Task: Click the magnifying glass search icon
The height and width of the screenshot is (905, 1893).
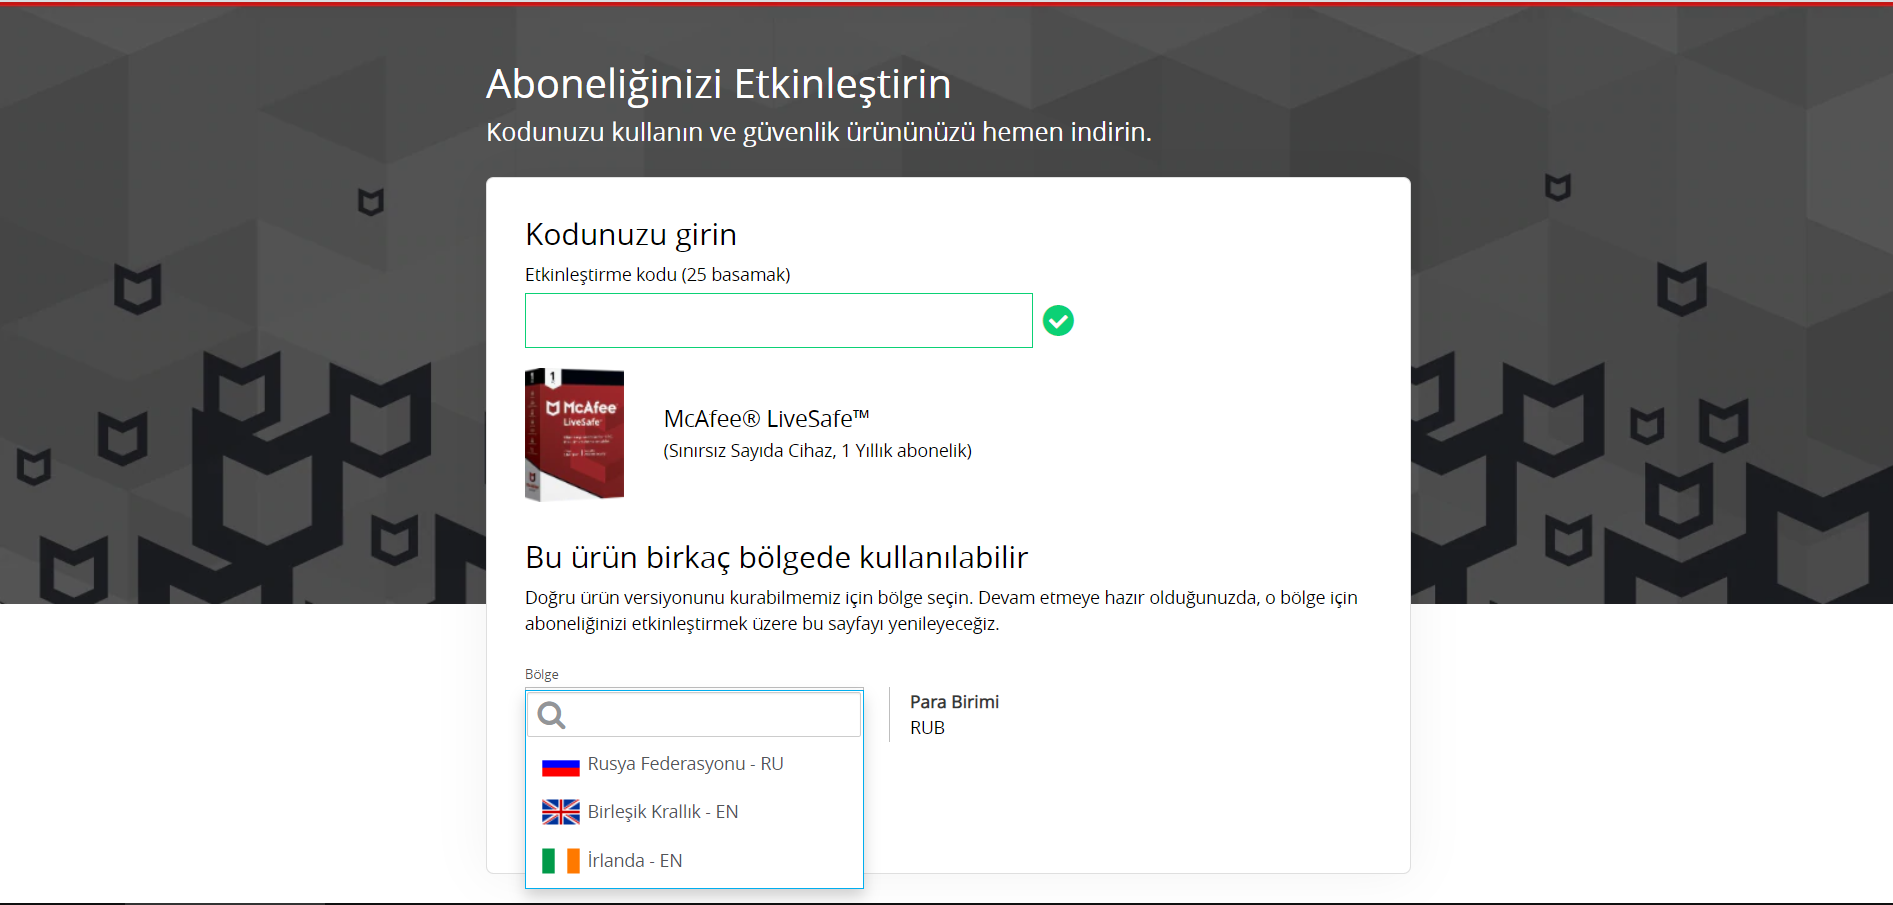Action: tap(551, 714)
